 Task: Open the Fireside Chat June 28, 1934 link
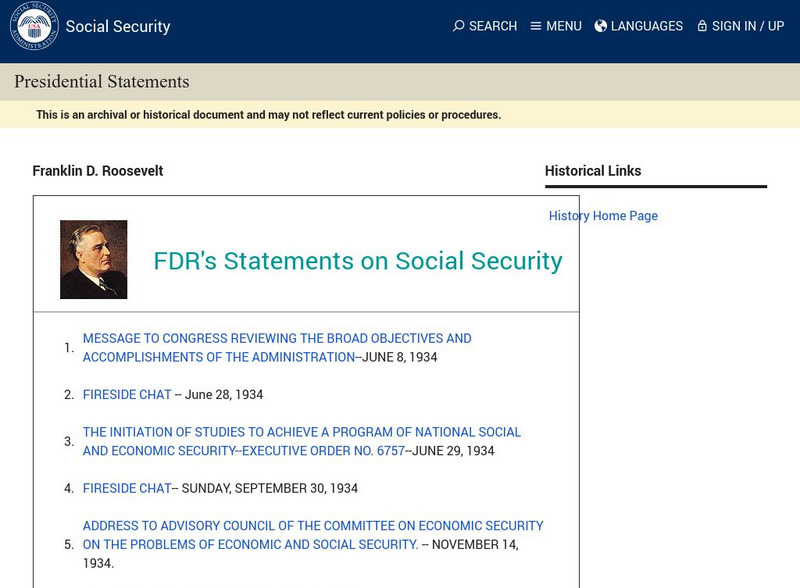[127, 395]
